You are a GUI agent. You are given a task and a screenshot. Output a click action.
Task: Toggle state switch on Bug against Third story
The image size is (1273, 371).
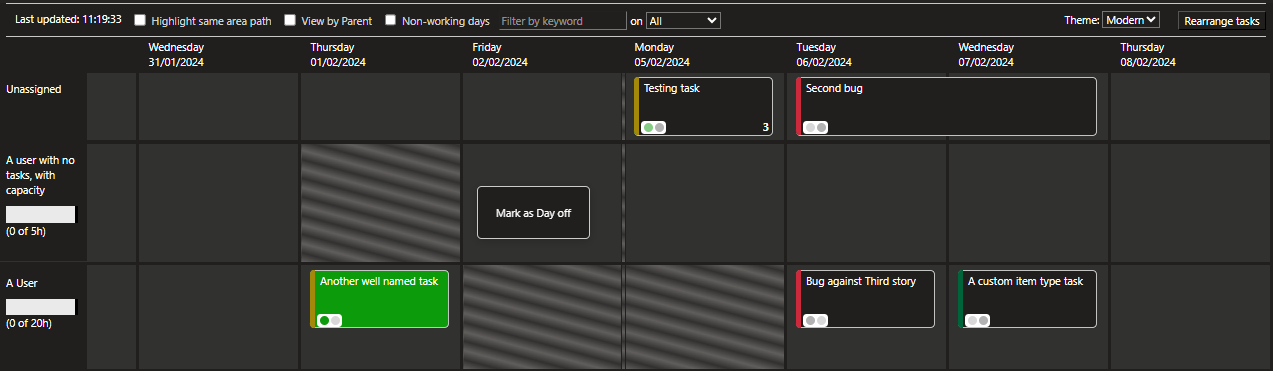pyautogui.click(x=816, y=320)
